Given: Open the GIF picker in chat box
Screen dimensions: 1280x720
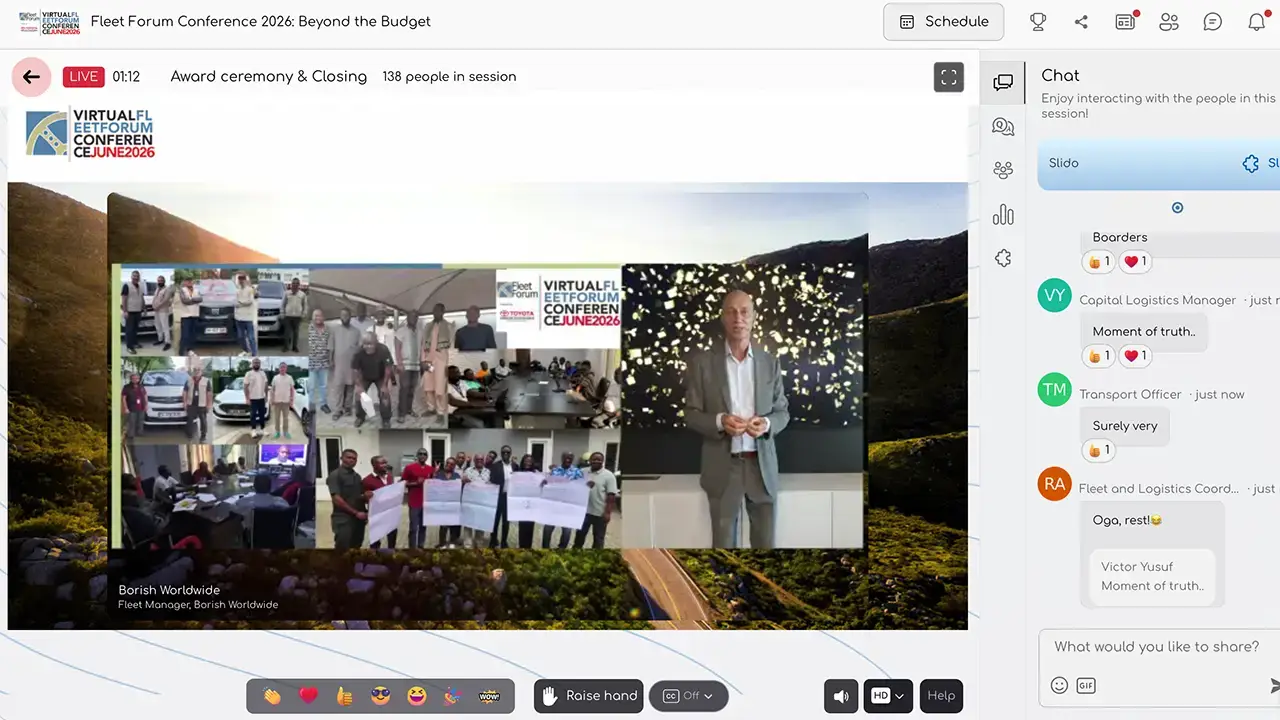Looking at the screenshot, I should coord(1085,685).
